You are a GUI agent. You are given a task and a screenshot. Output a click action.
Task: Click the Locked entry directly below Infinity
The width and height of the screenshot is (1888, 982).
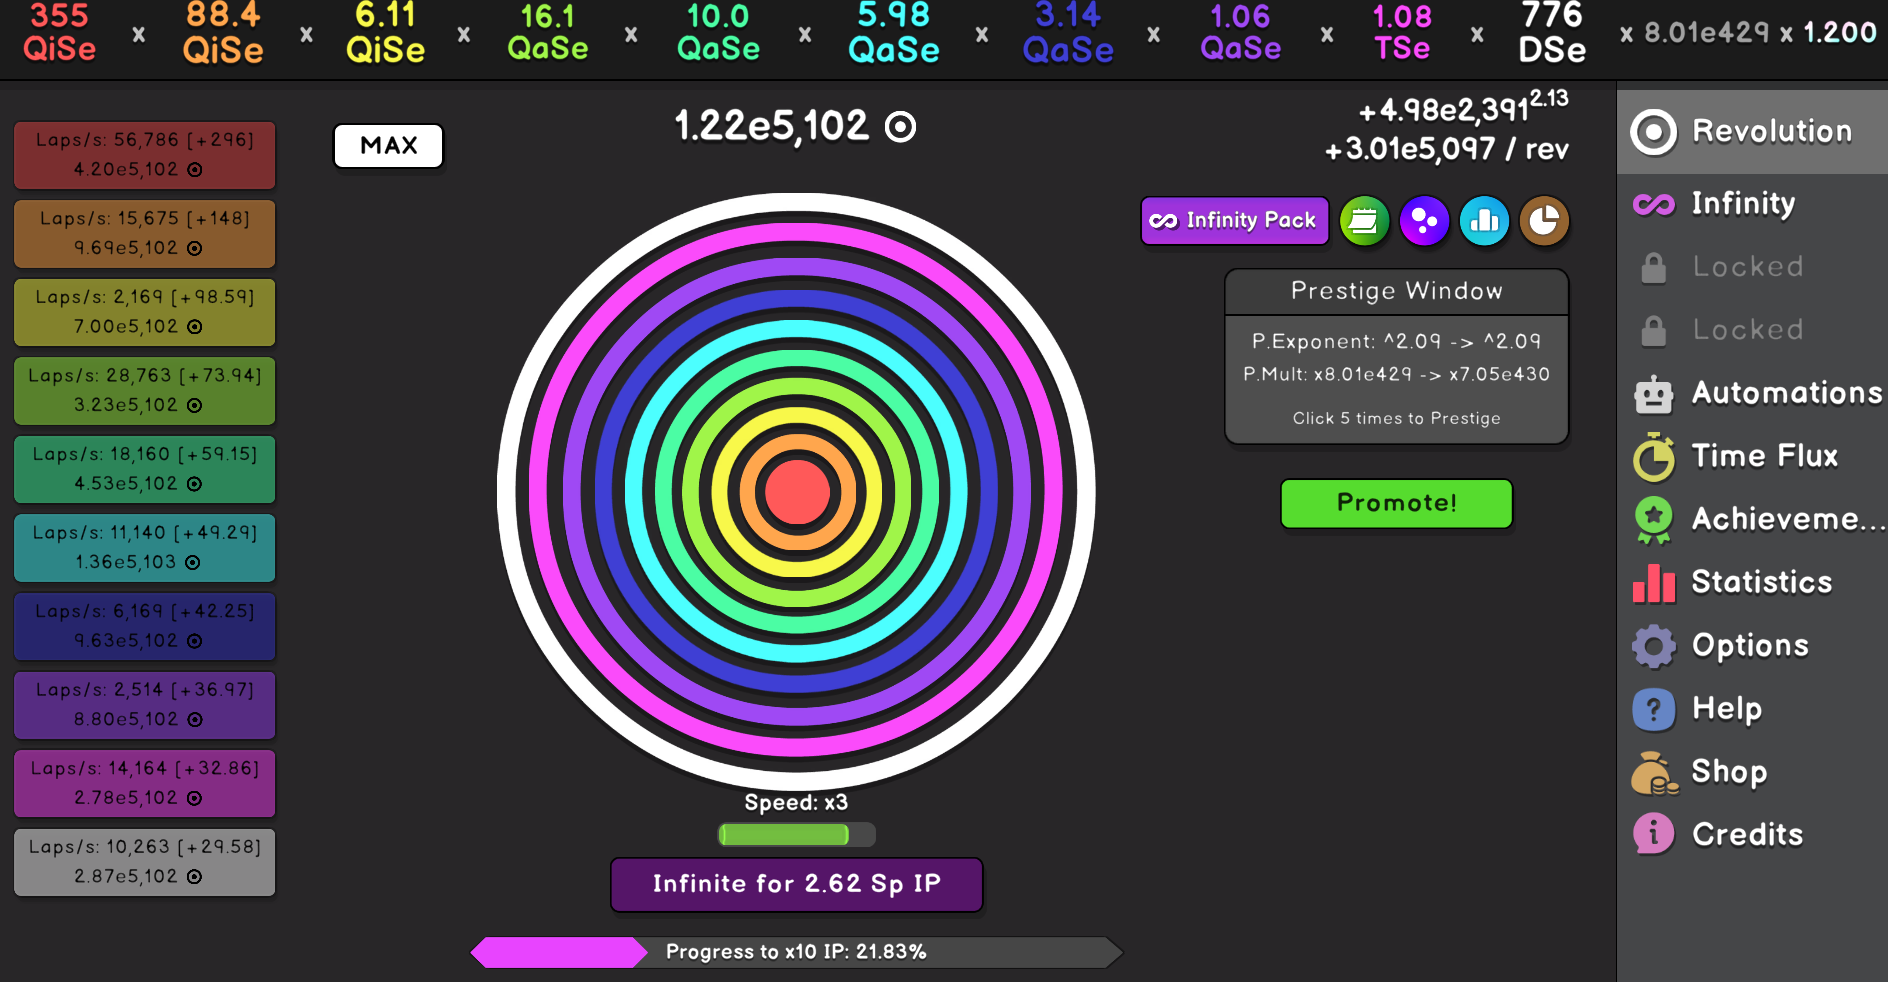[x=1752, y=267]
